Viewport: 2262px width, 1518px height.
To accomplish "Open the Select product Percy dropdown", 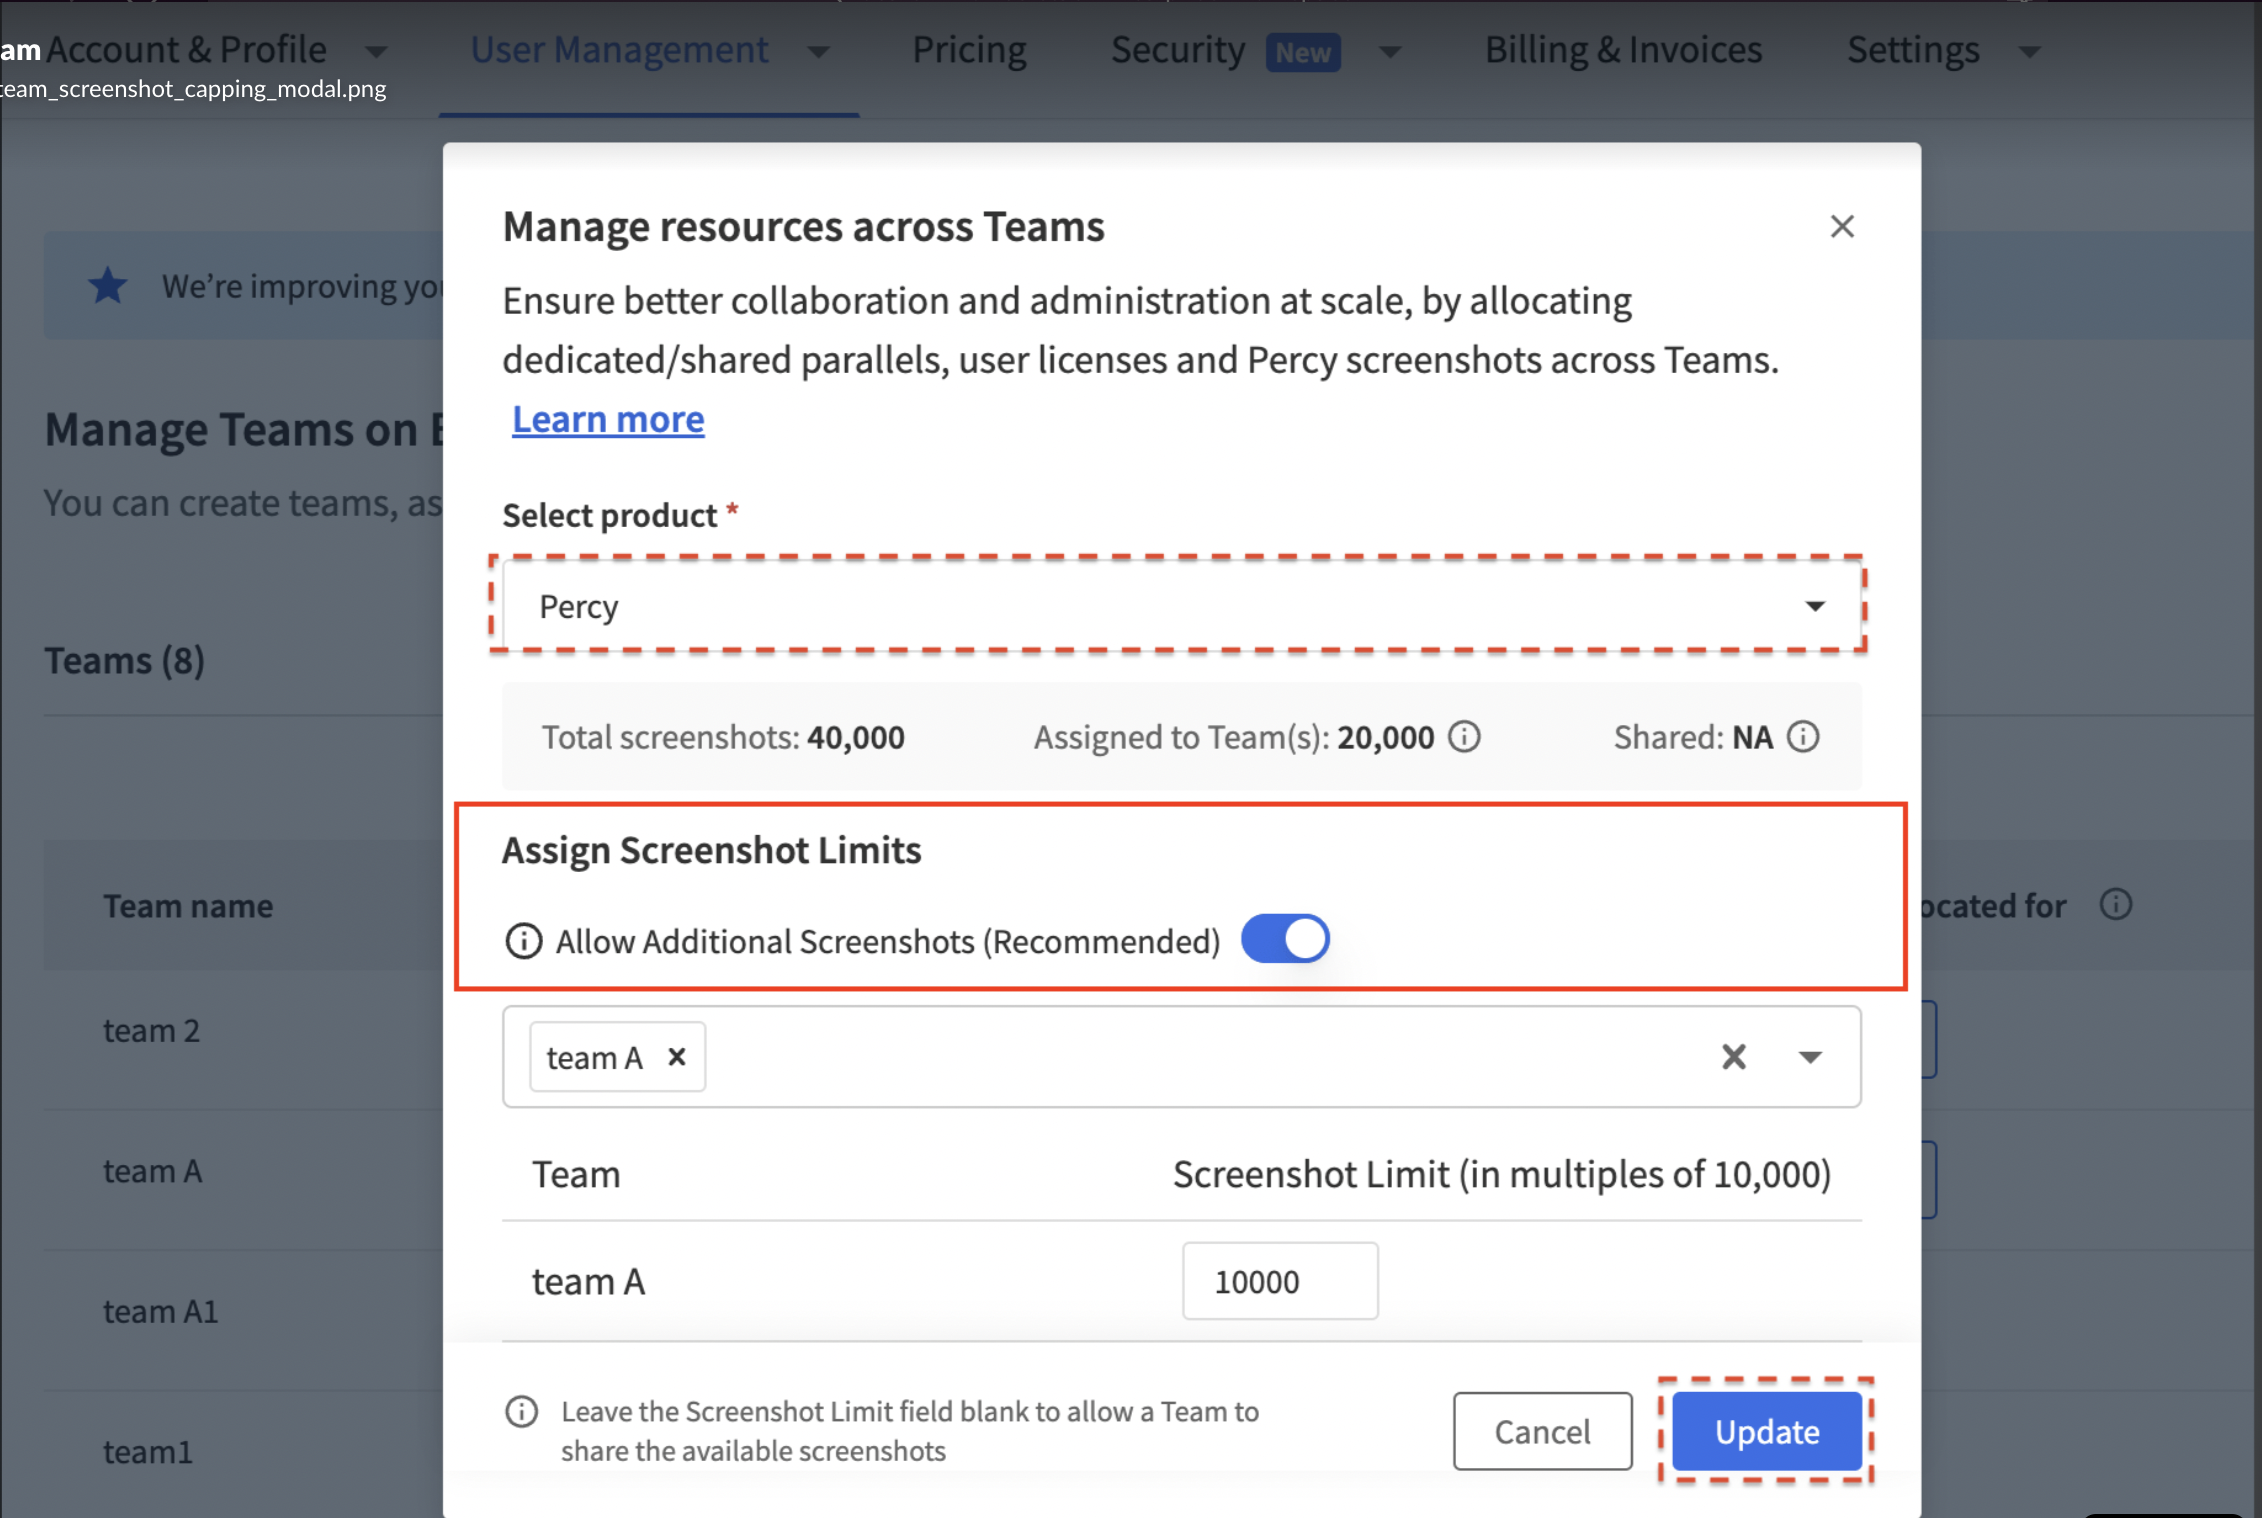I will tap(1180, 606).
